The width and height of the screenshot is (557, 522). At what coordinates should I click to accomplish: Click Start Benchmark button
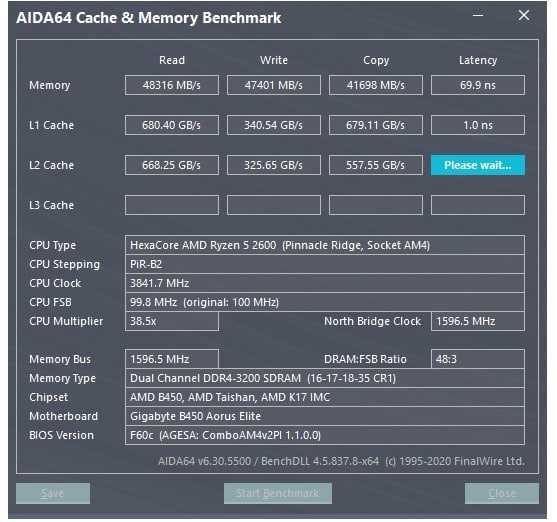coord(278,493)
